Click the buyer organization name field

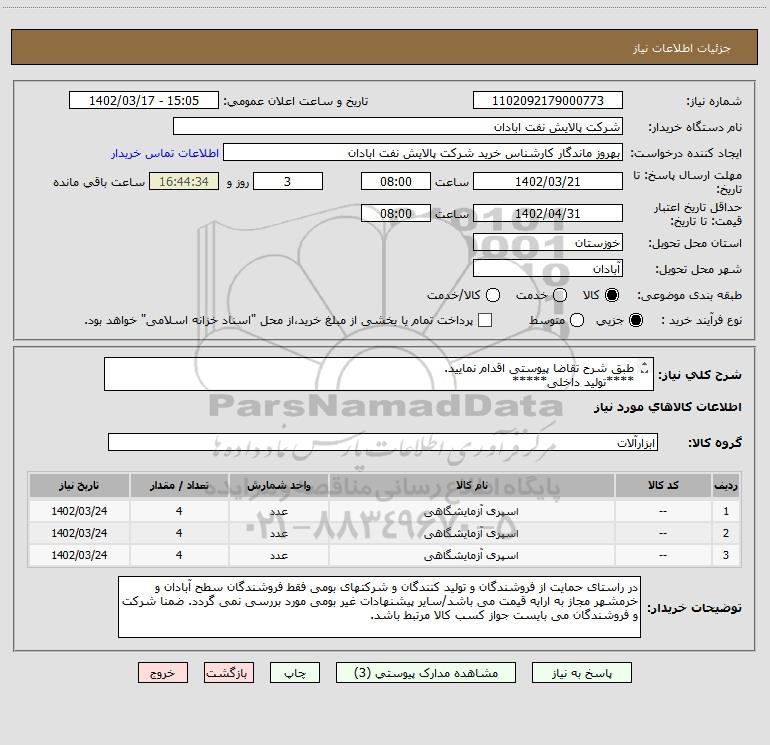point(398,127)
